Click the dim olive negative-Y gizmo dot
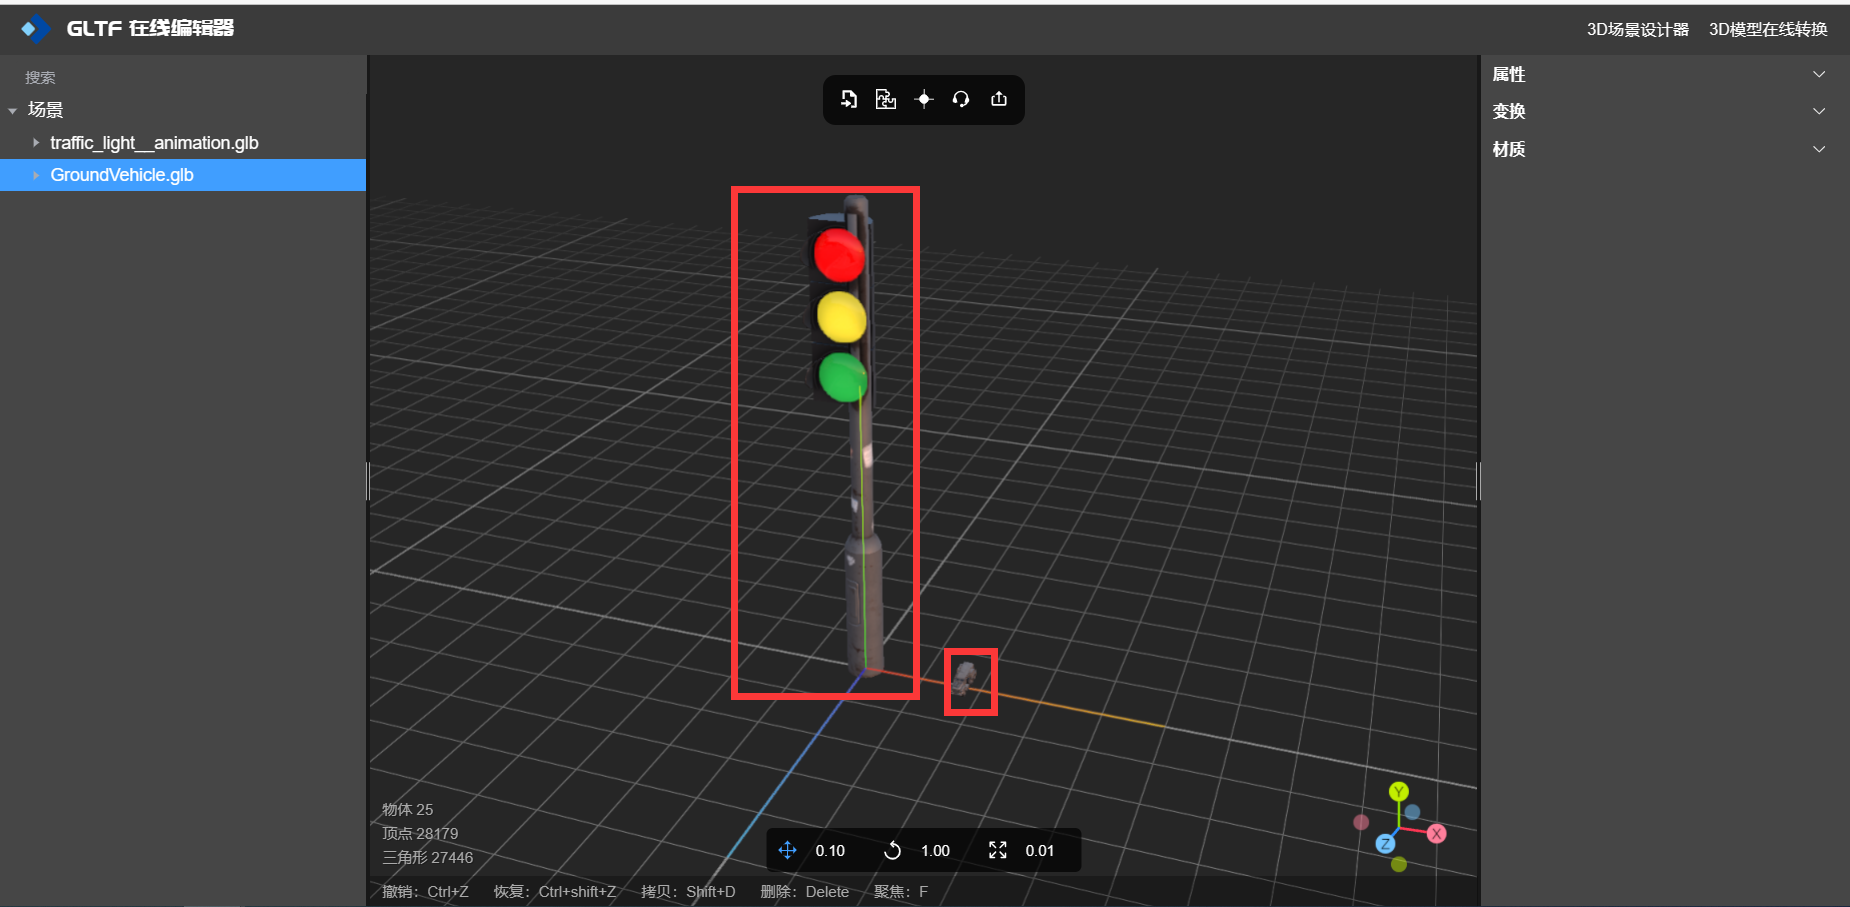Image resolution: width=1850 pixels, height=907 pixels. tap(1399, 864)
